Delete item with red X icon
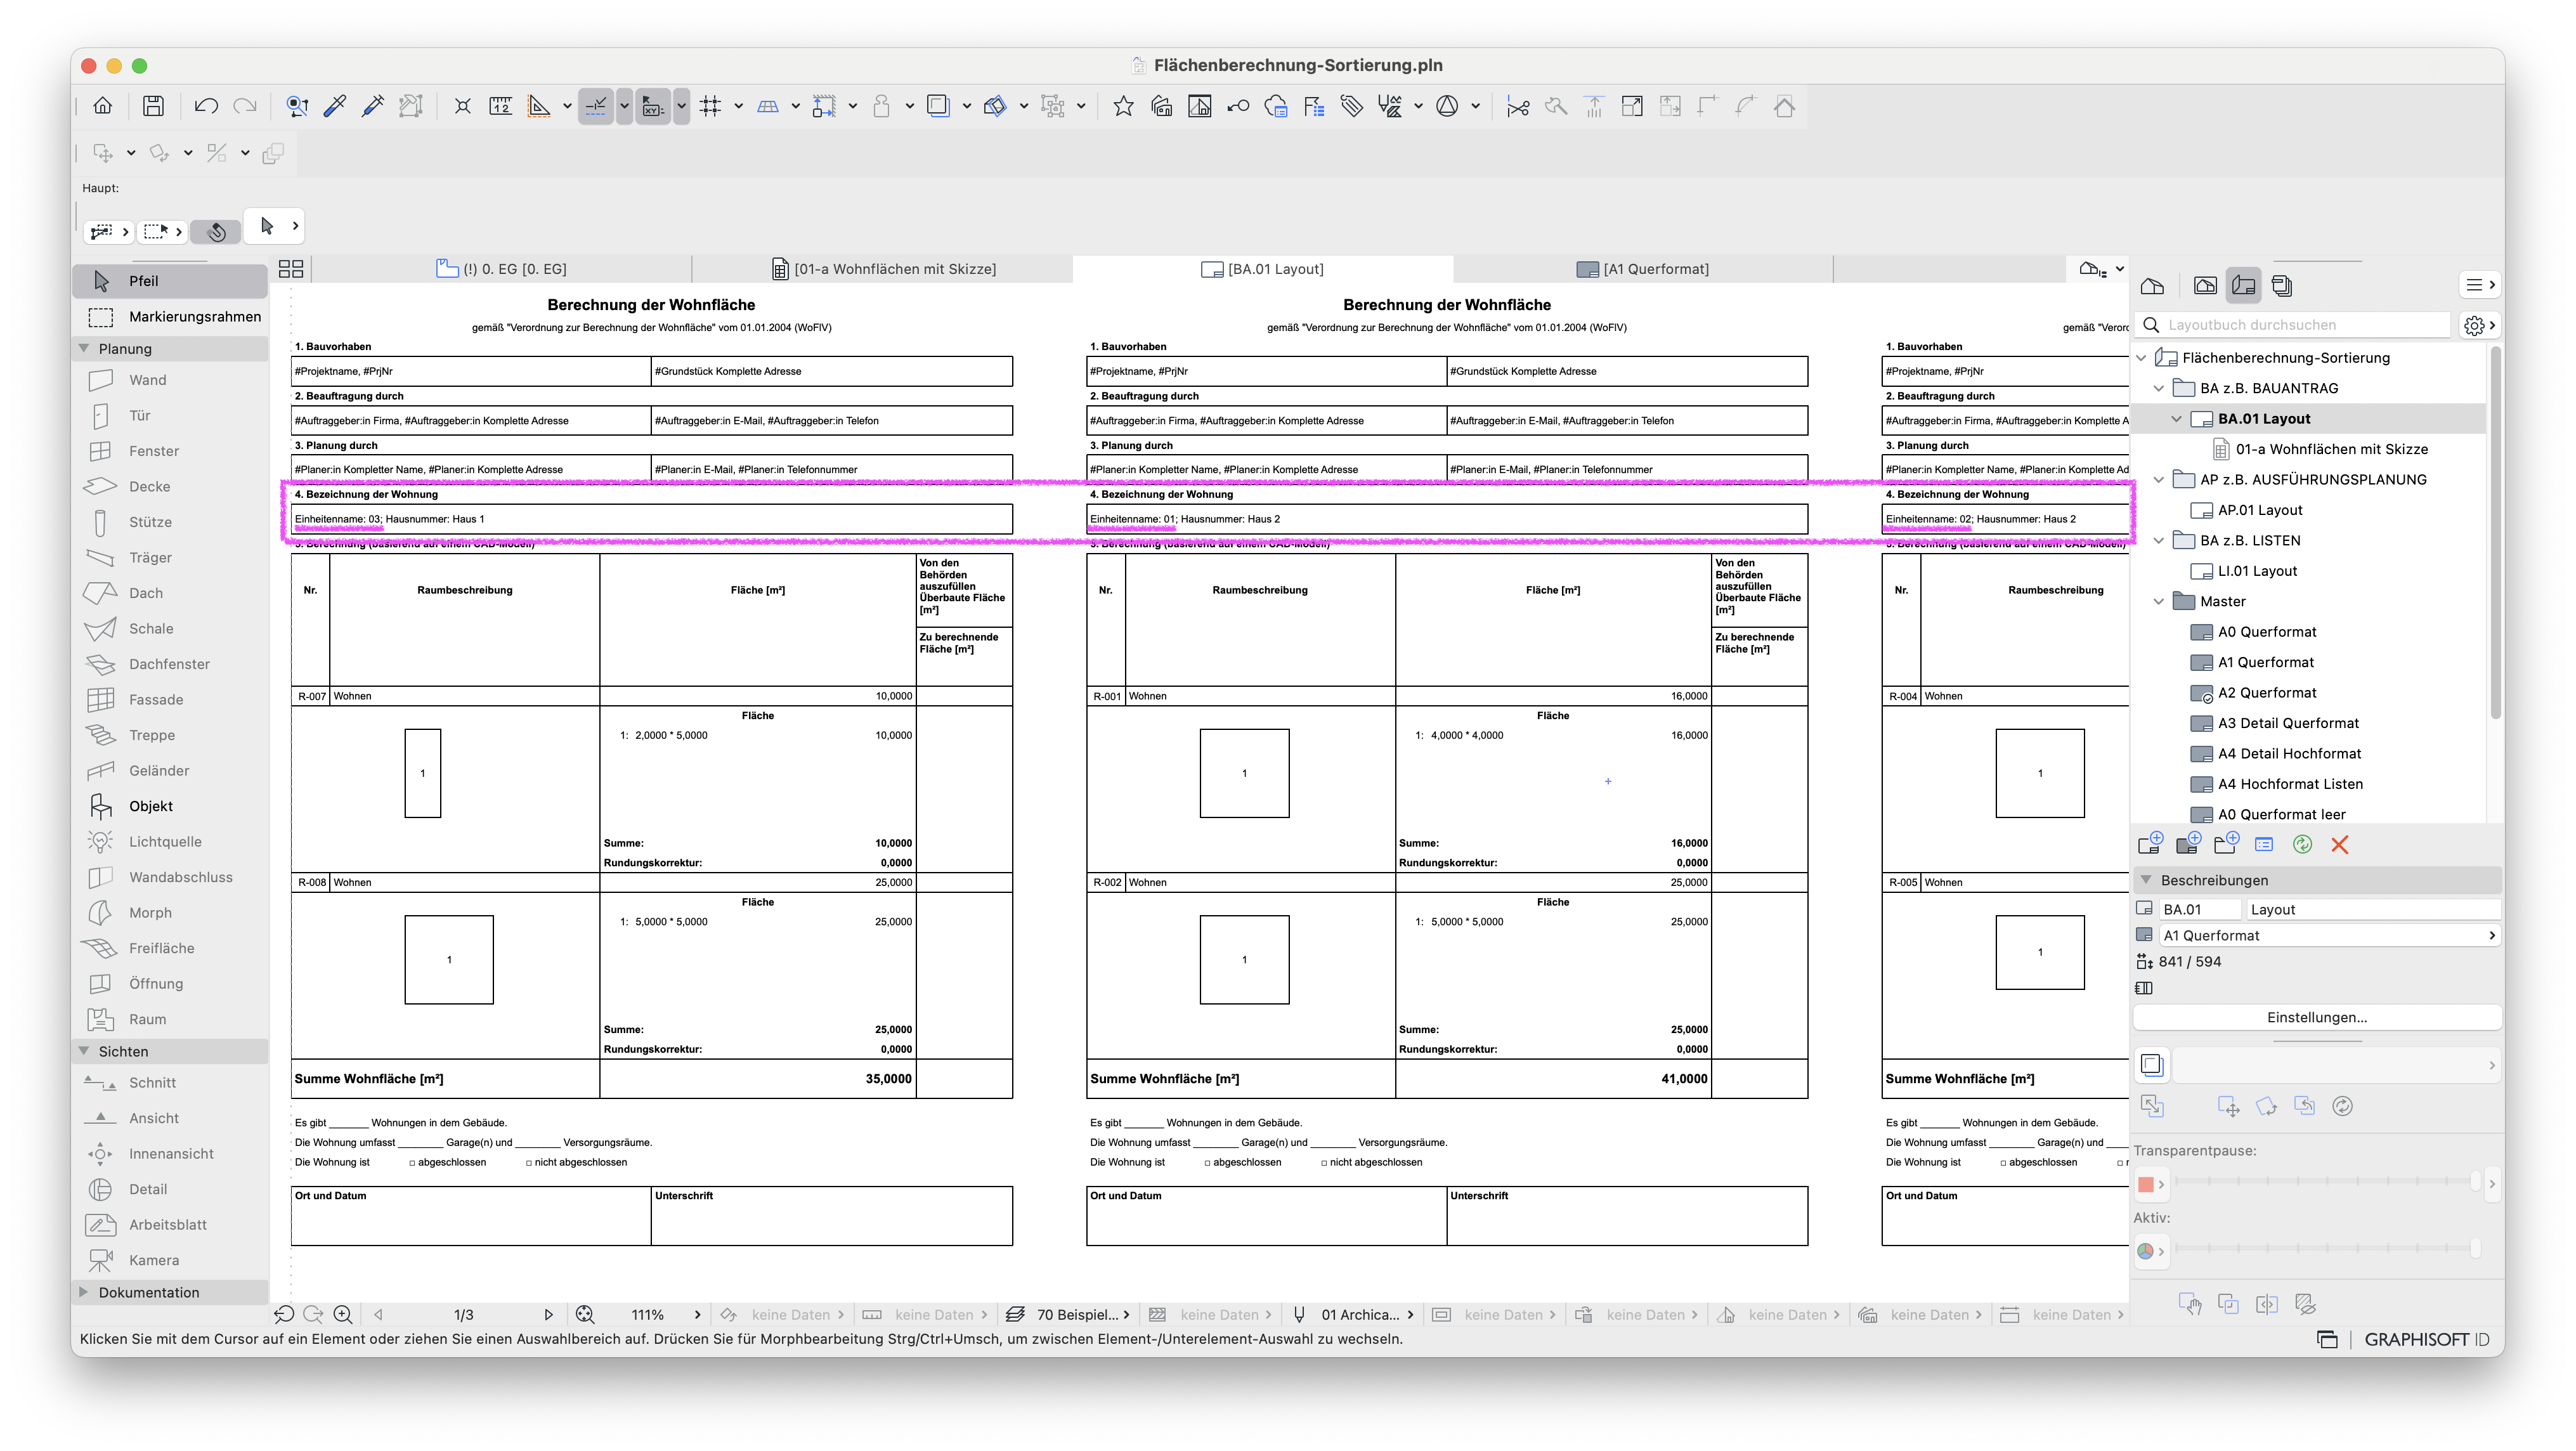 pos(2340,845)
